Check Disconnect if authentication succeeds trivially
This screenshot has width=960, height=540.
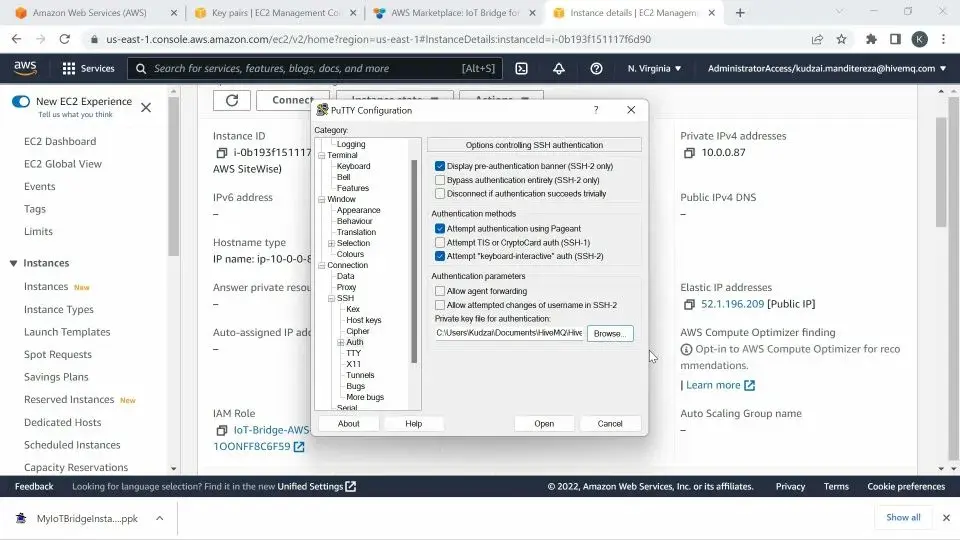pyautogui.click(x=440, y=193)
